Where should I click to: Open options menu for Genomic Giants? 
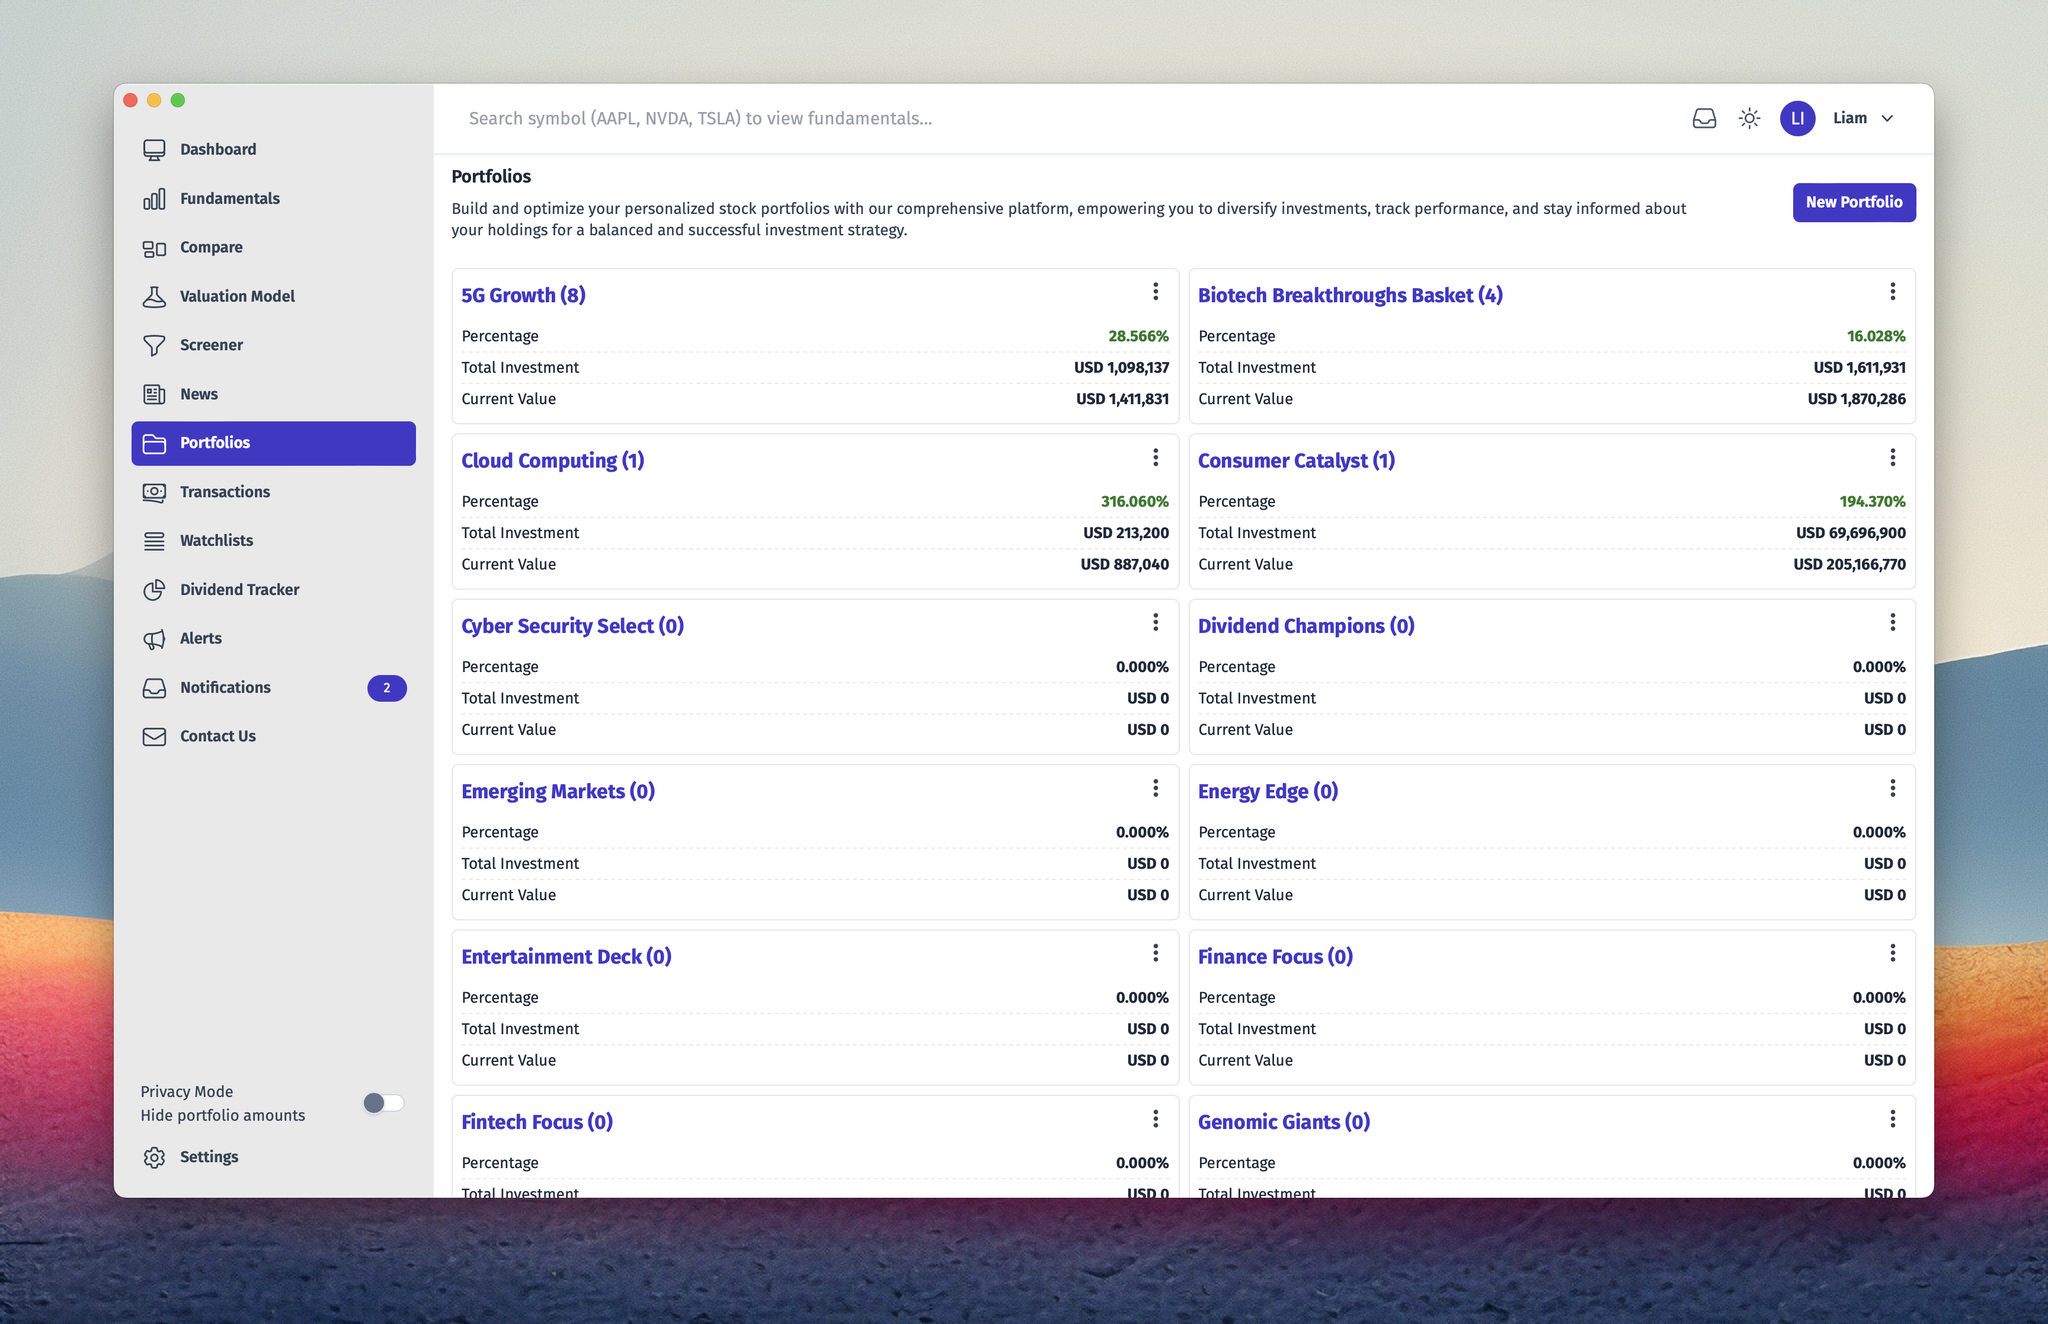(x=1892, y=1119)
